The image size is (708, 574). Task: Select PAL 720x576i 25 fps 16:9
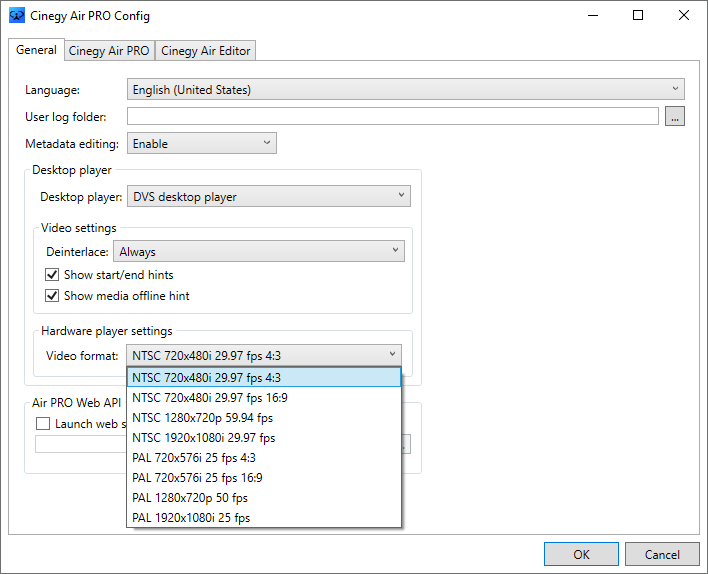click(x=264, y=477)
